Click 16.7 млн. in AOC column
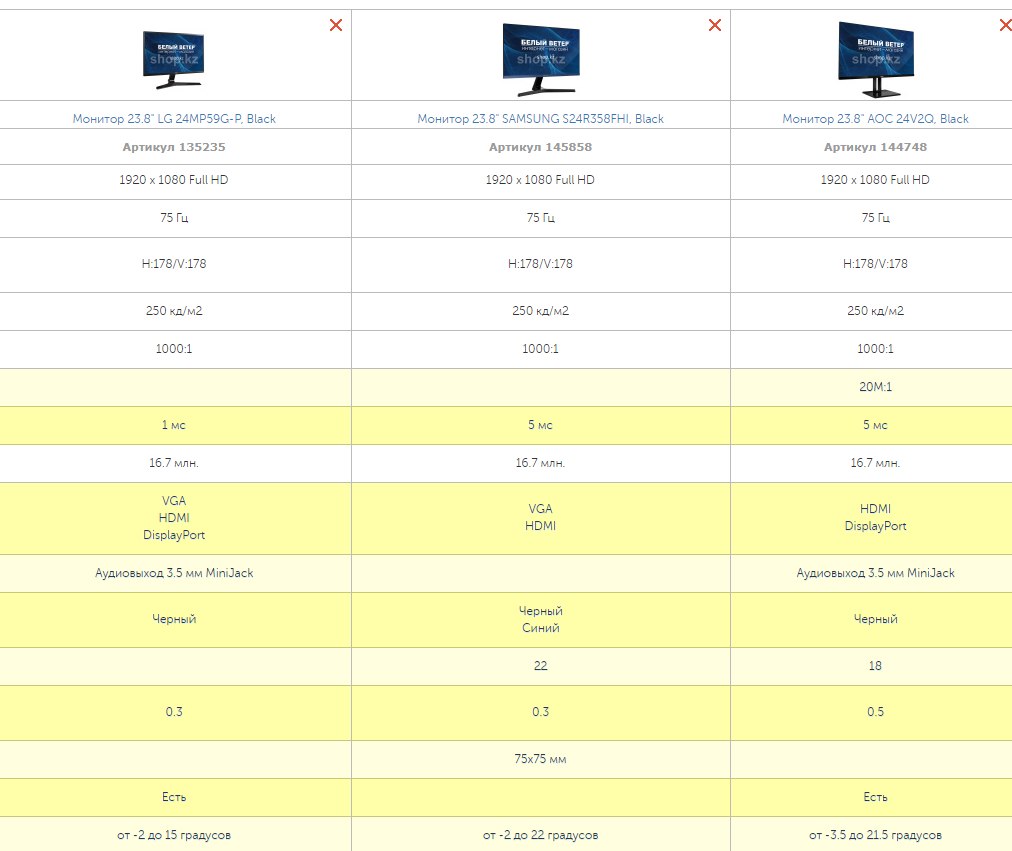The width and height of the screenshot is (1012, 851). pyautogui.click(x=875, y=463)
